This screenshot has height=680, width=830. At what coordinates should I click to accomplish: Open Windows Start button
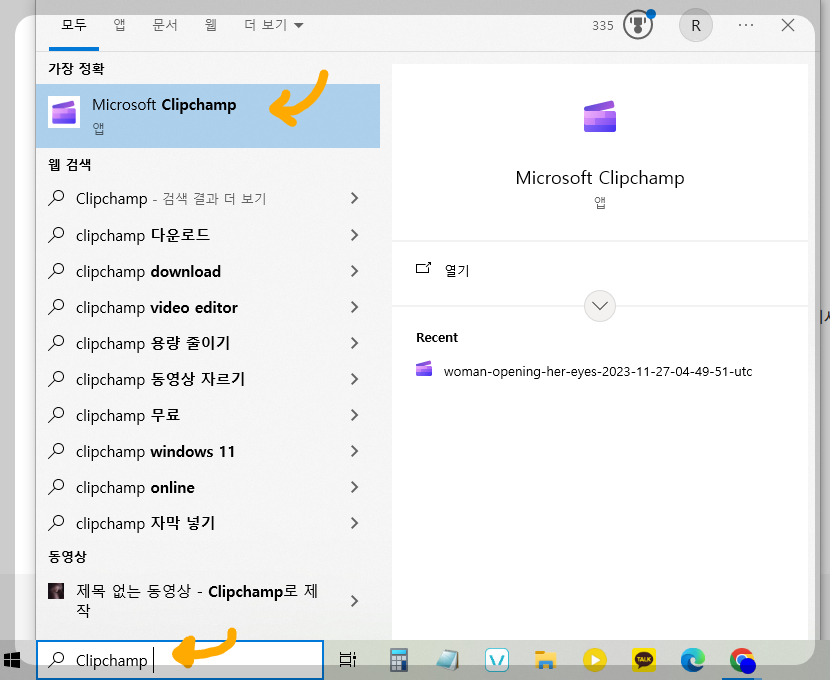click(x=12, y=660)
